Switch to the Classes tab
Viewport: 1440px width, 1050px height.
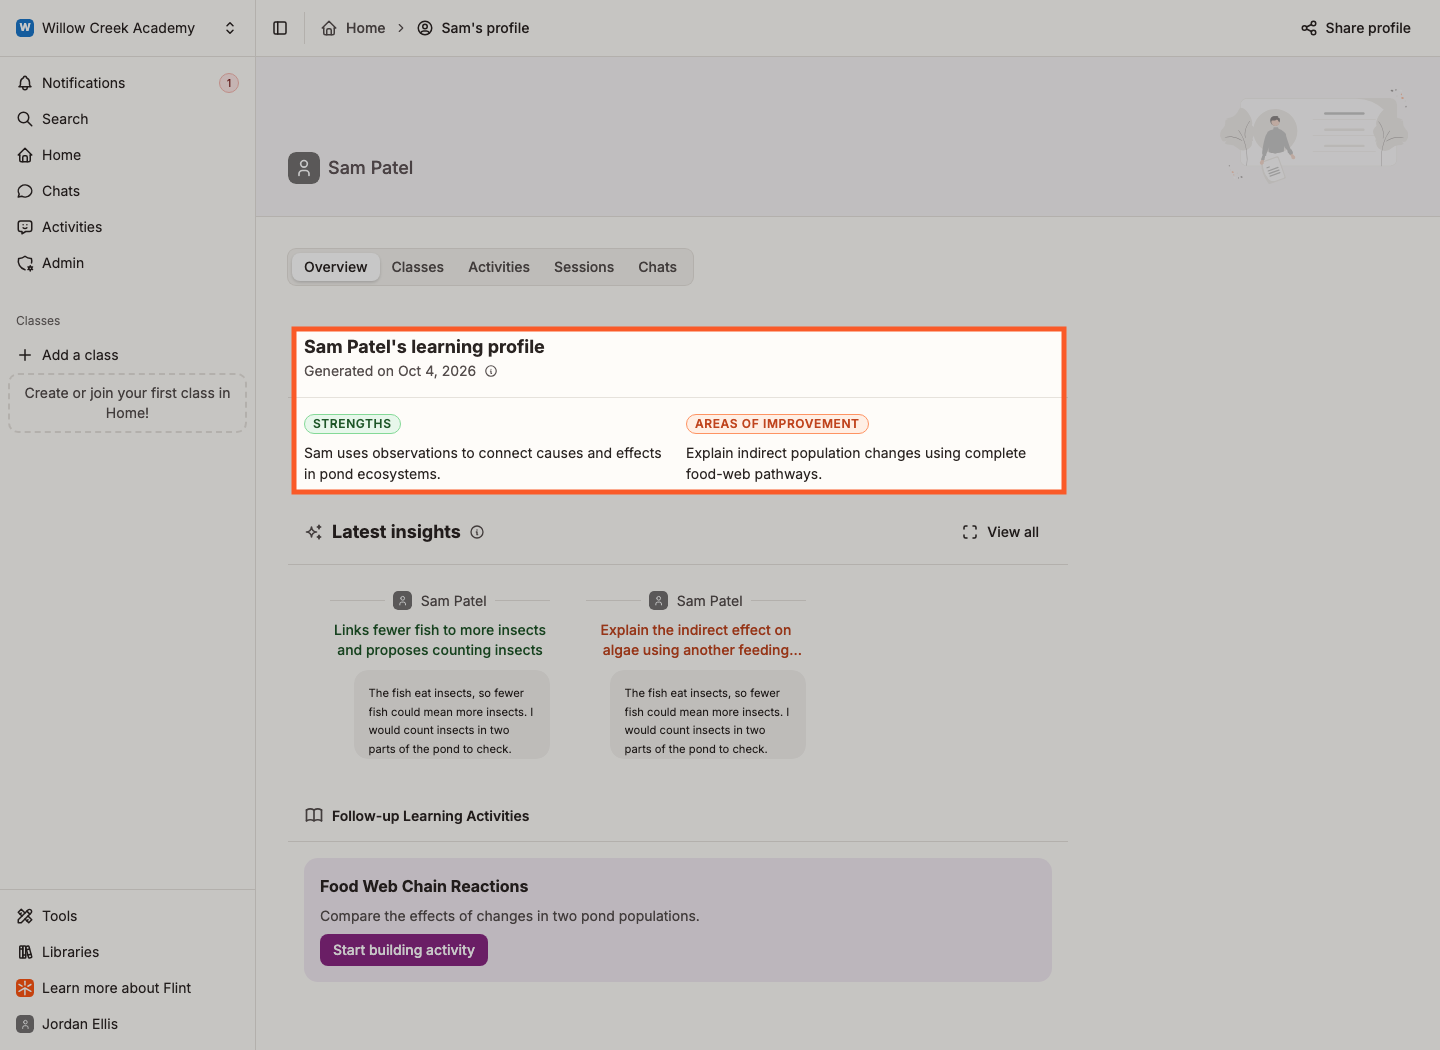(418, 267)
